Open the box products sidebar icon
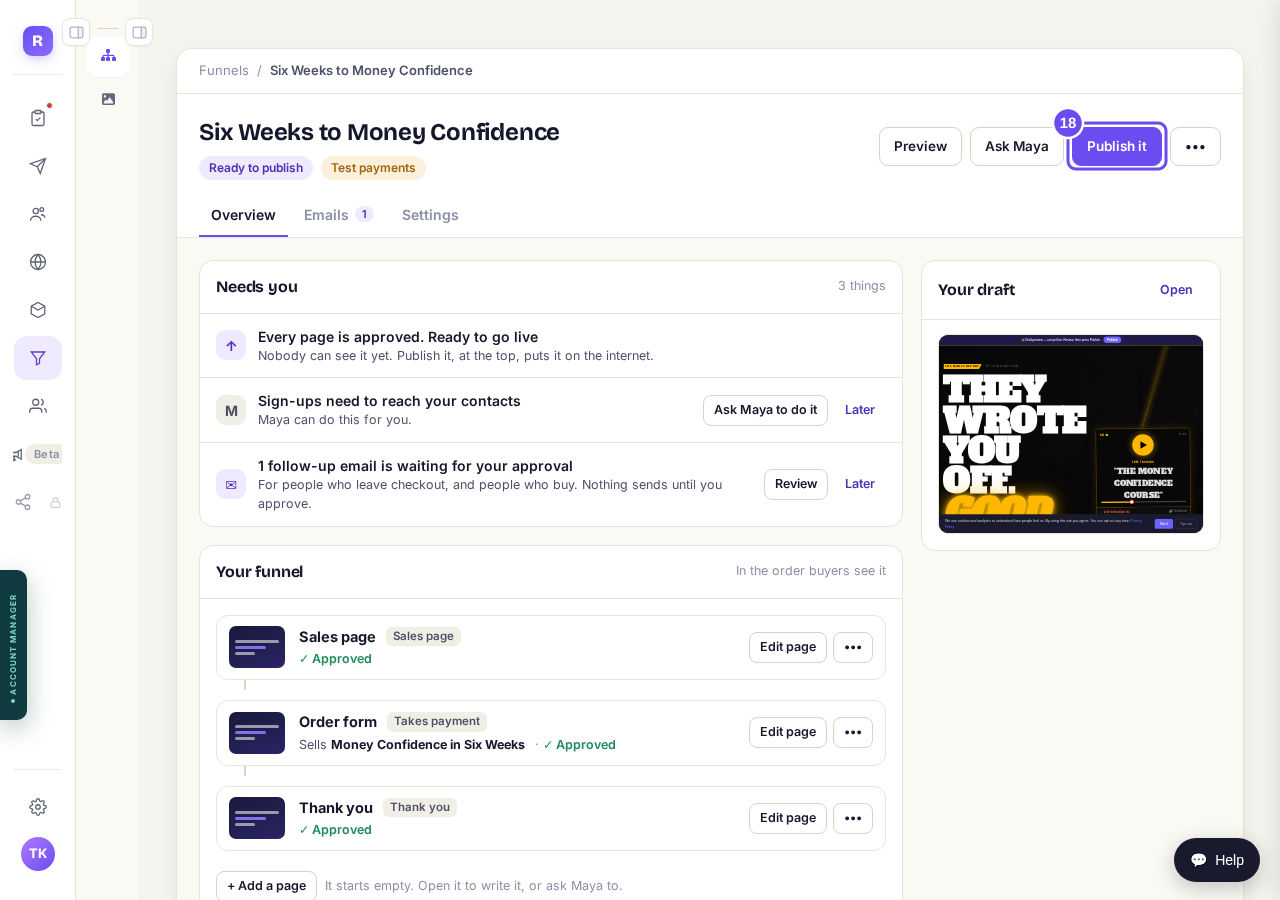 click(x=38, y=310)
